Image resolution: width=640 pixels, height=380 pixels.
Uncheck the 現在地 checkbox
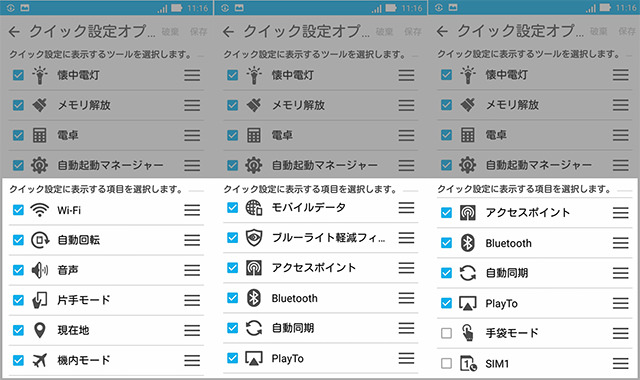pos(18,330)
